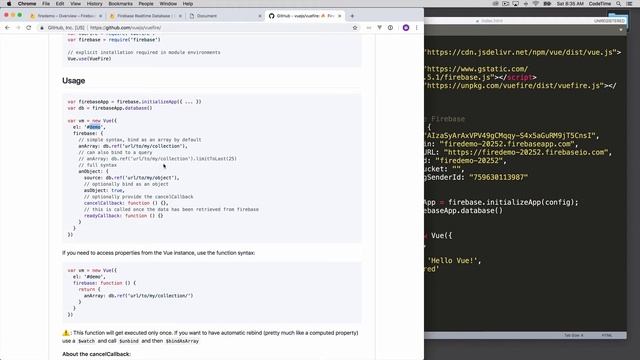Viewport: 640px width, 360px height.
Task: Open the editor tab dropdown arrow
Action: [621, 30]
